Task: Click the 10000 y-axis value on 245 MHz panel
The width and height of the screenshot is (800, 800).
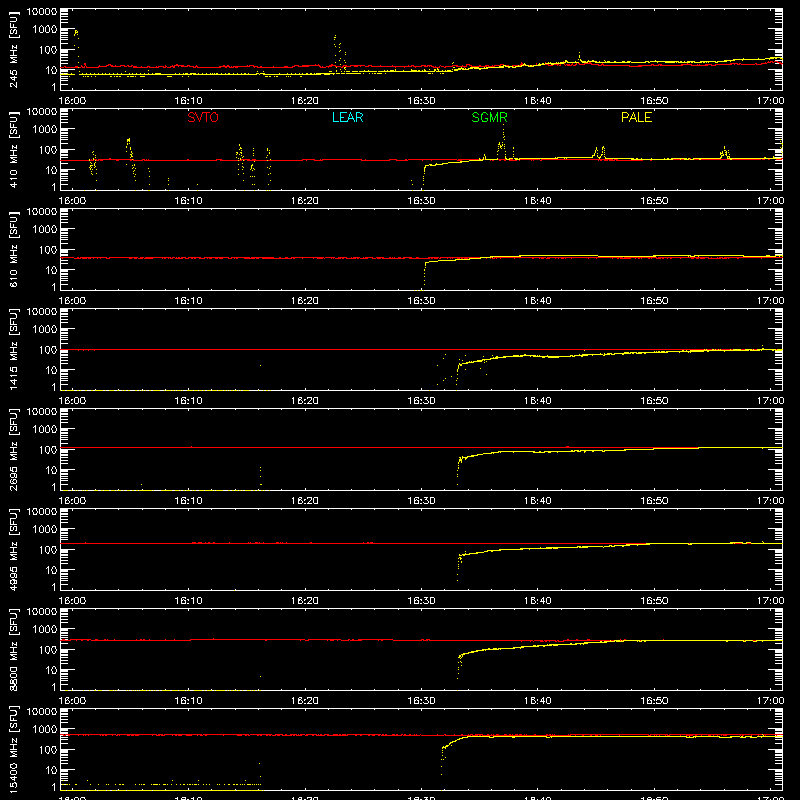Action: [42, 12]
